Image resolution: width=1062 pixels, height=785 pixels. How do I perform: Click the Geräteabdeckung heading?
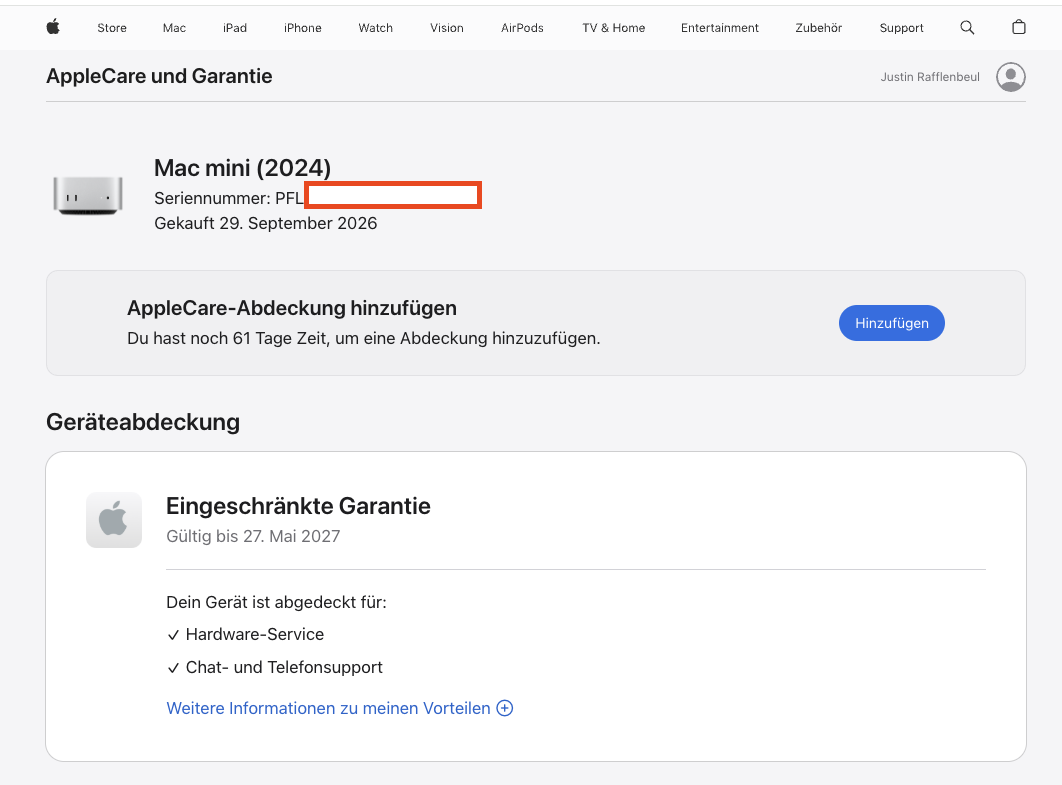click(143, 422)
